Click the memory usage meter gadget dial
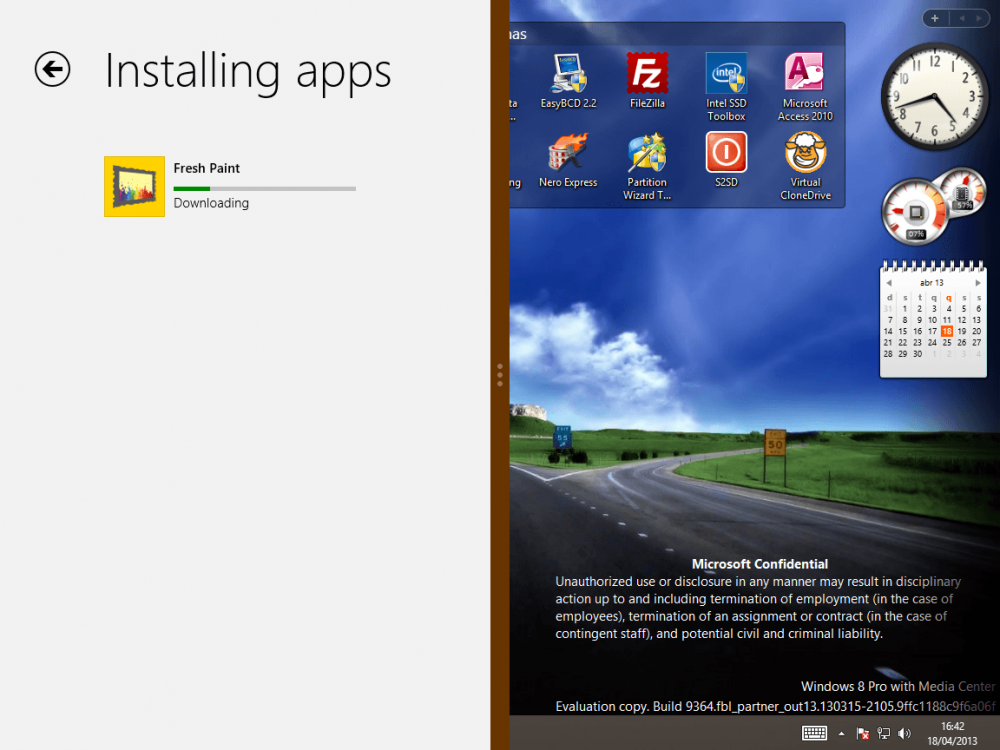The height and width of the screenshot is (750, 1000). pyautogui.click(x=961, y=191)
